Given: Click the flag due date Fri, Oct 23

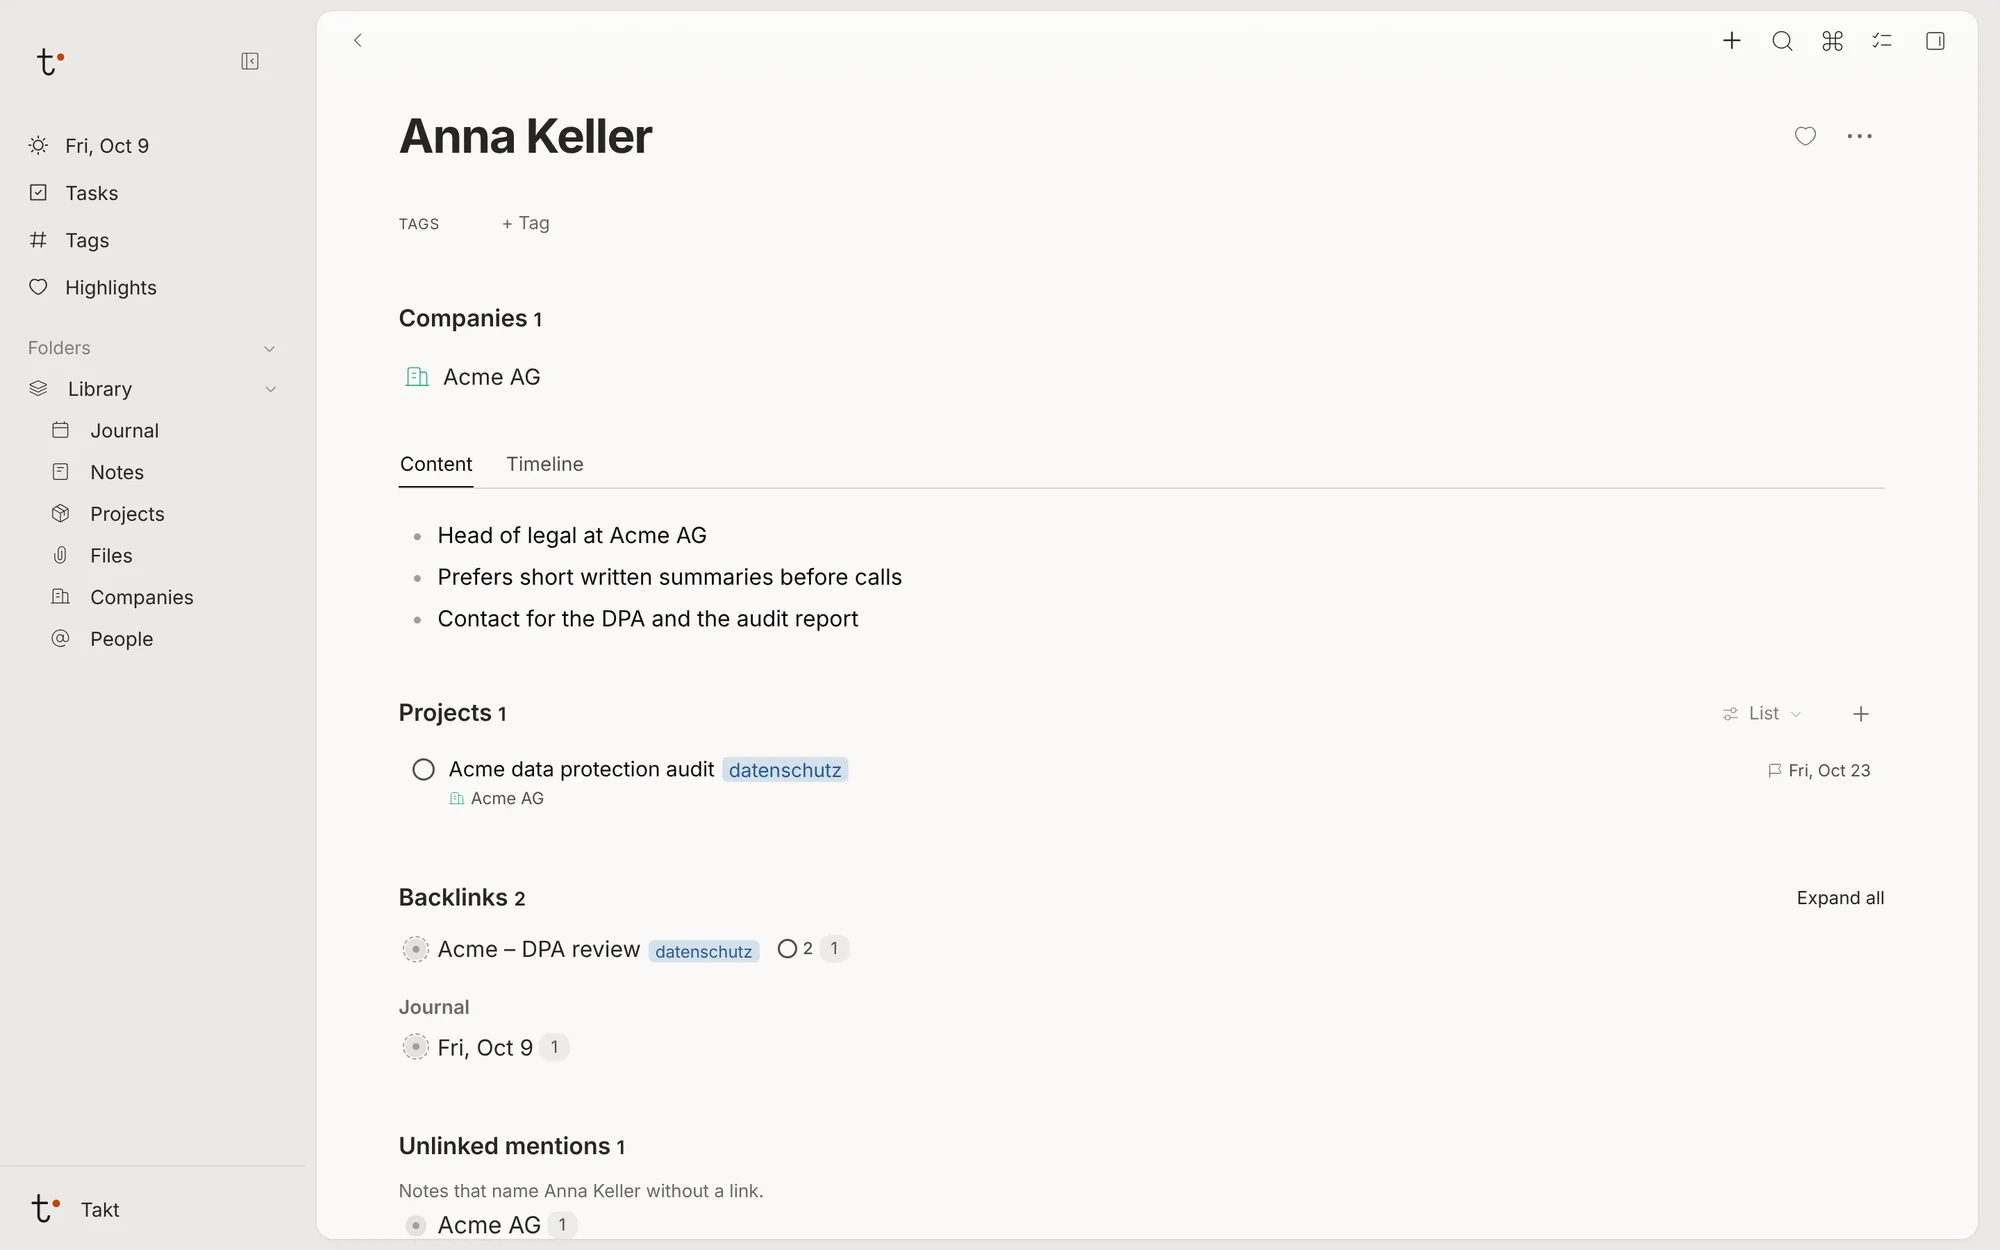Looking at the screenshot, I should point(1819,771).
